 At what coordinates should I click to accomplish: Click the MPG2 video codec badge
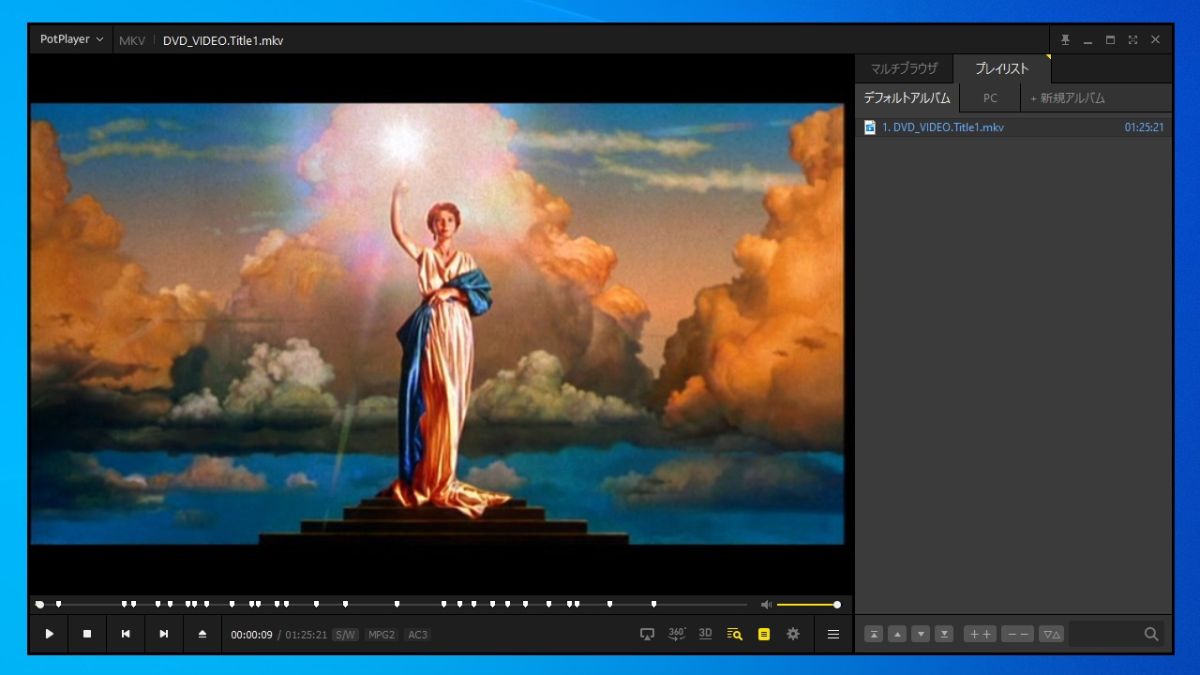point(381,634)
